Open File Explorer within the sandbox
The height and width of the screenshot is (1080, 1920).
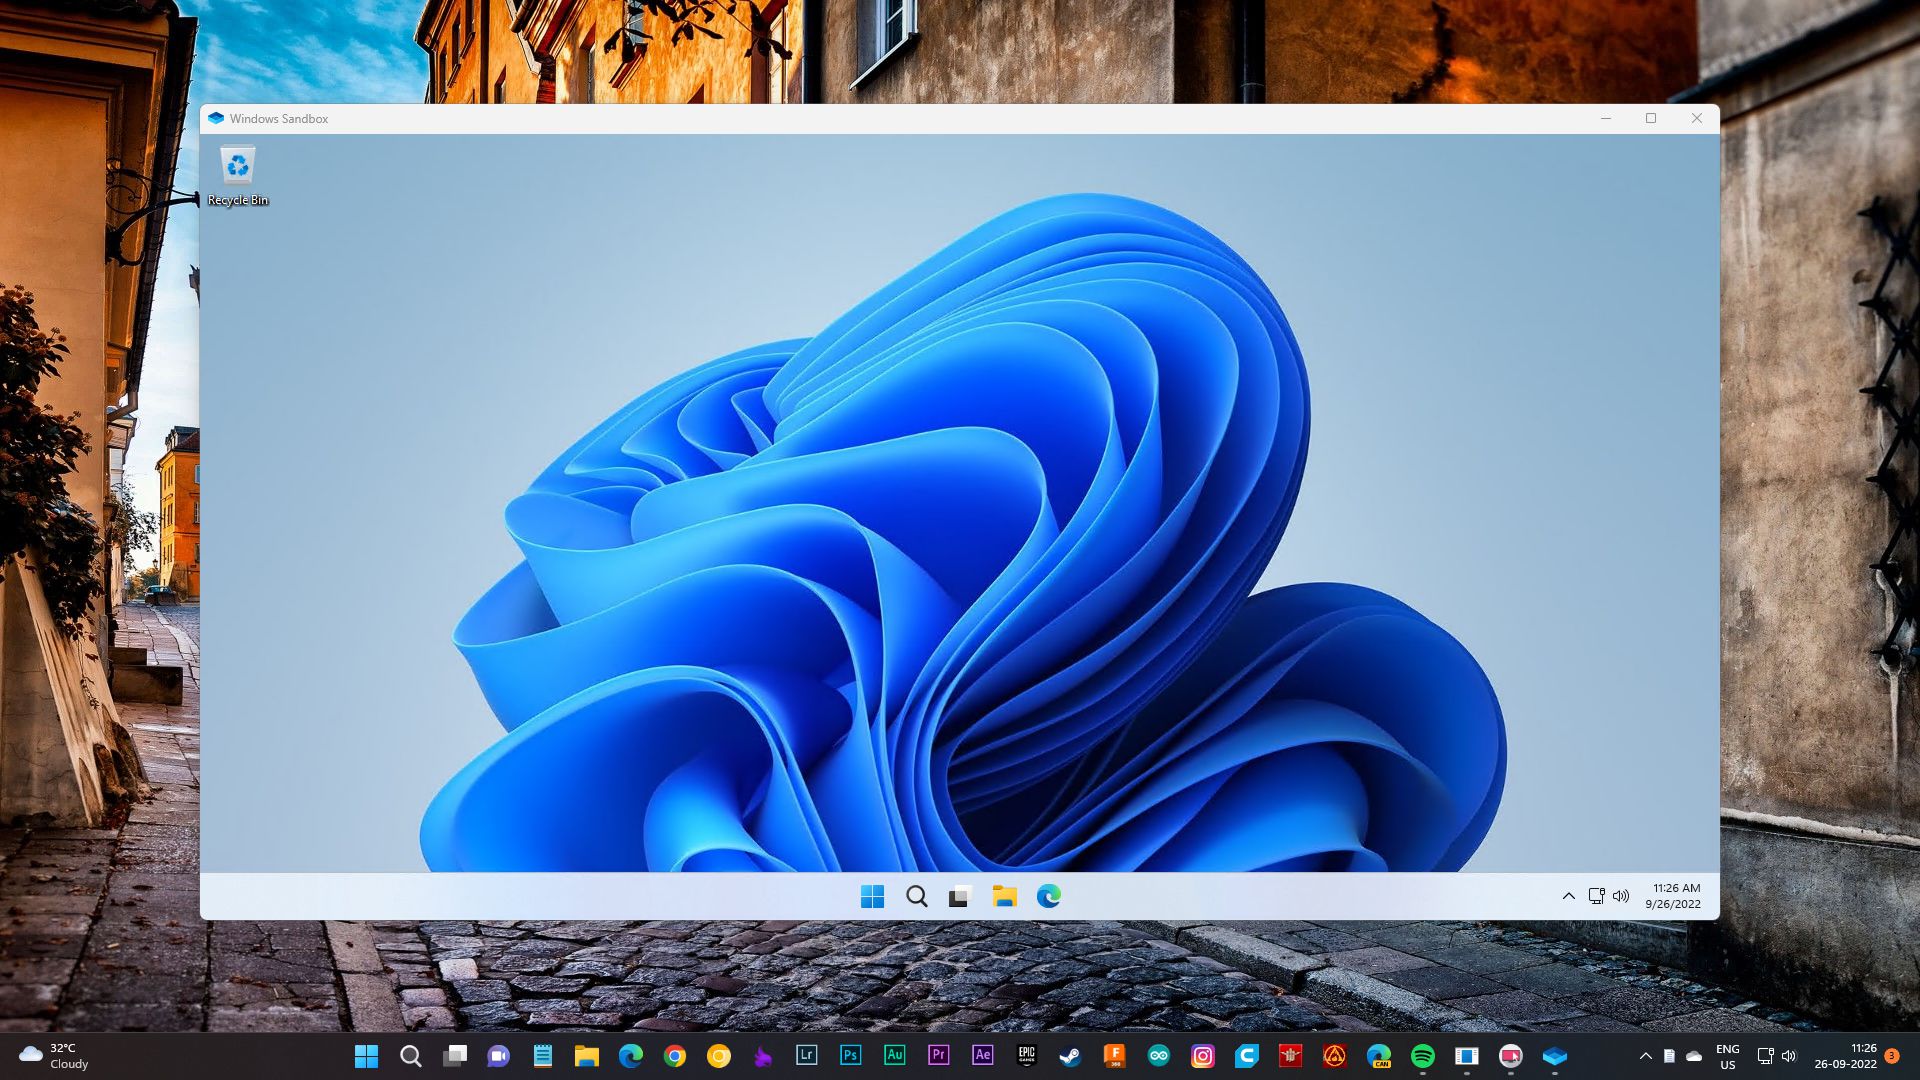[x=1003, y=896]
